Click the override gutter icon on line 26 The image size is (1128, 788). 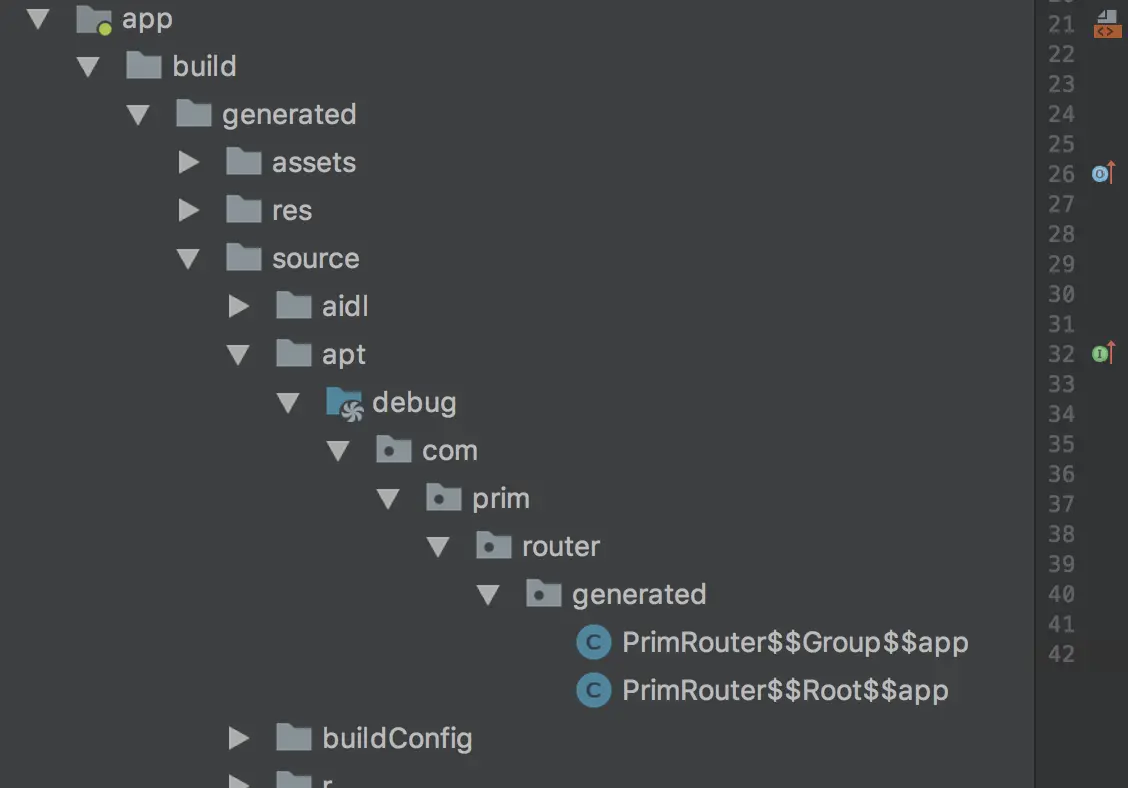[x=1104, y=173]
